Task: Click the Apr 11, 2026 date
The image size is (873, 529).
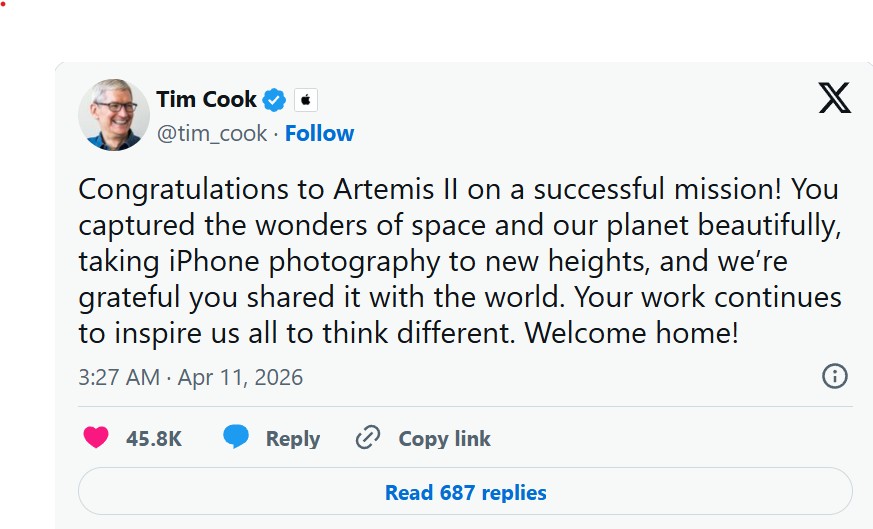Action: [240, 377]
